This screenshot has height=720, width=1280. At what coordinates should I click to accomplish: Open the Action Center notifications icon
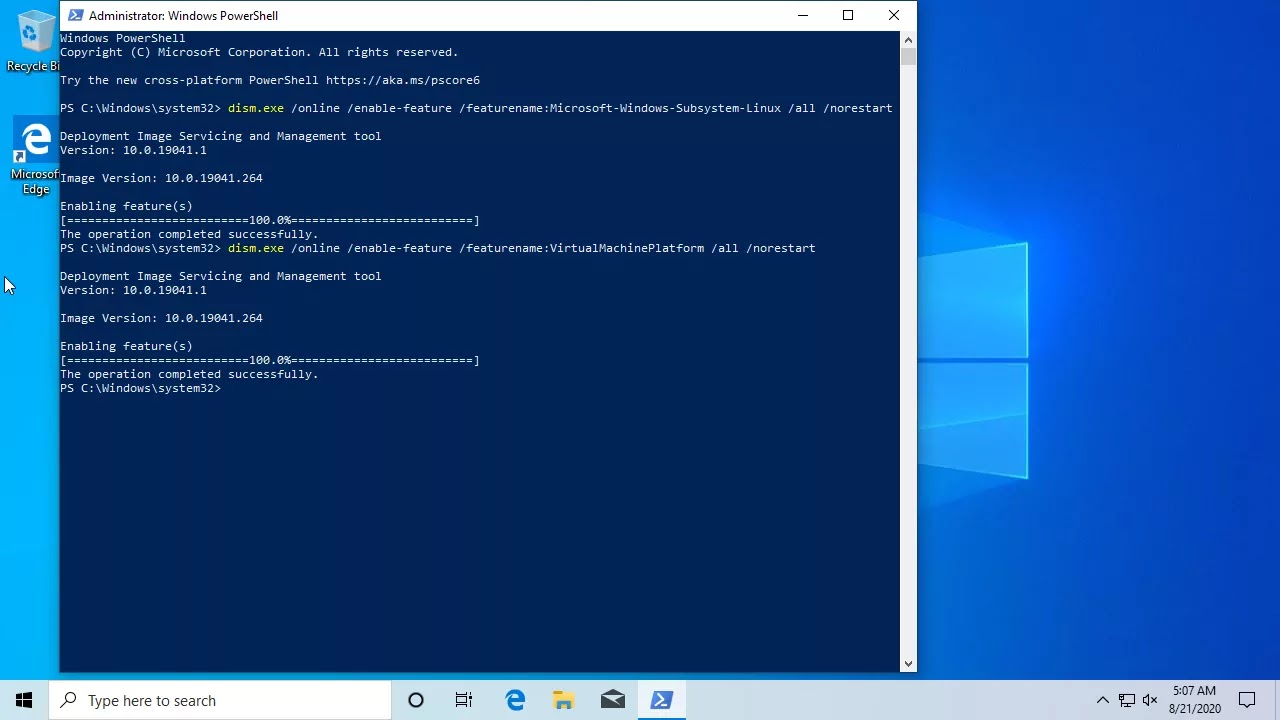point(1247,700)
